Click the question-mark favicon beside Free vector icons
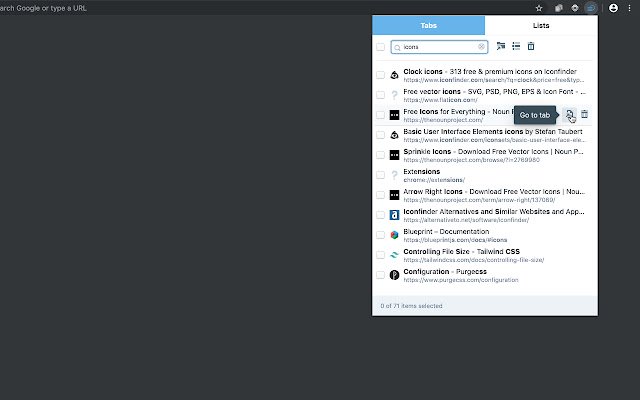 click(394, 95)
